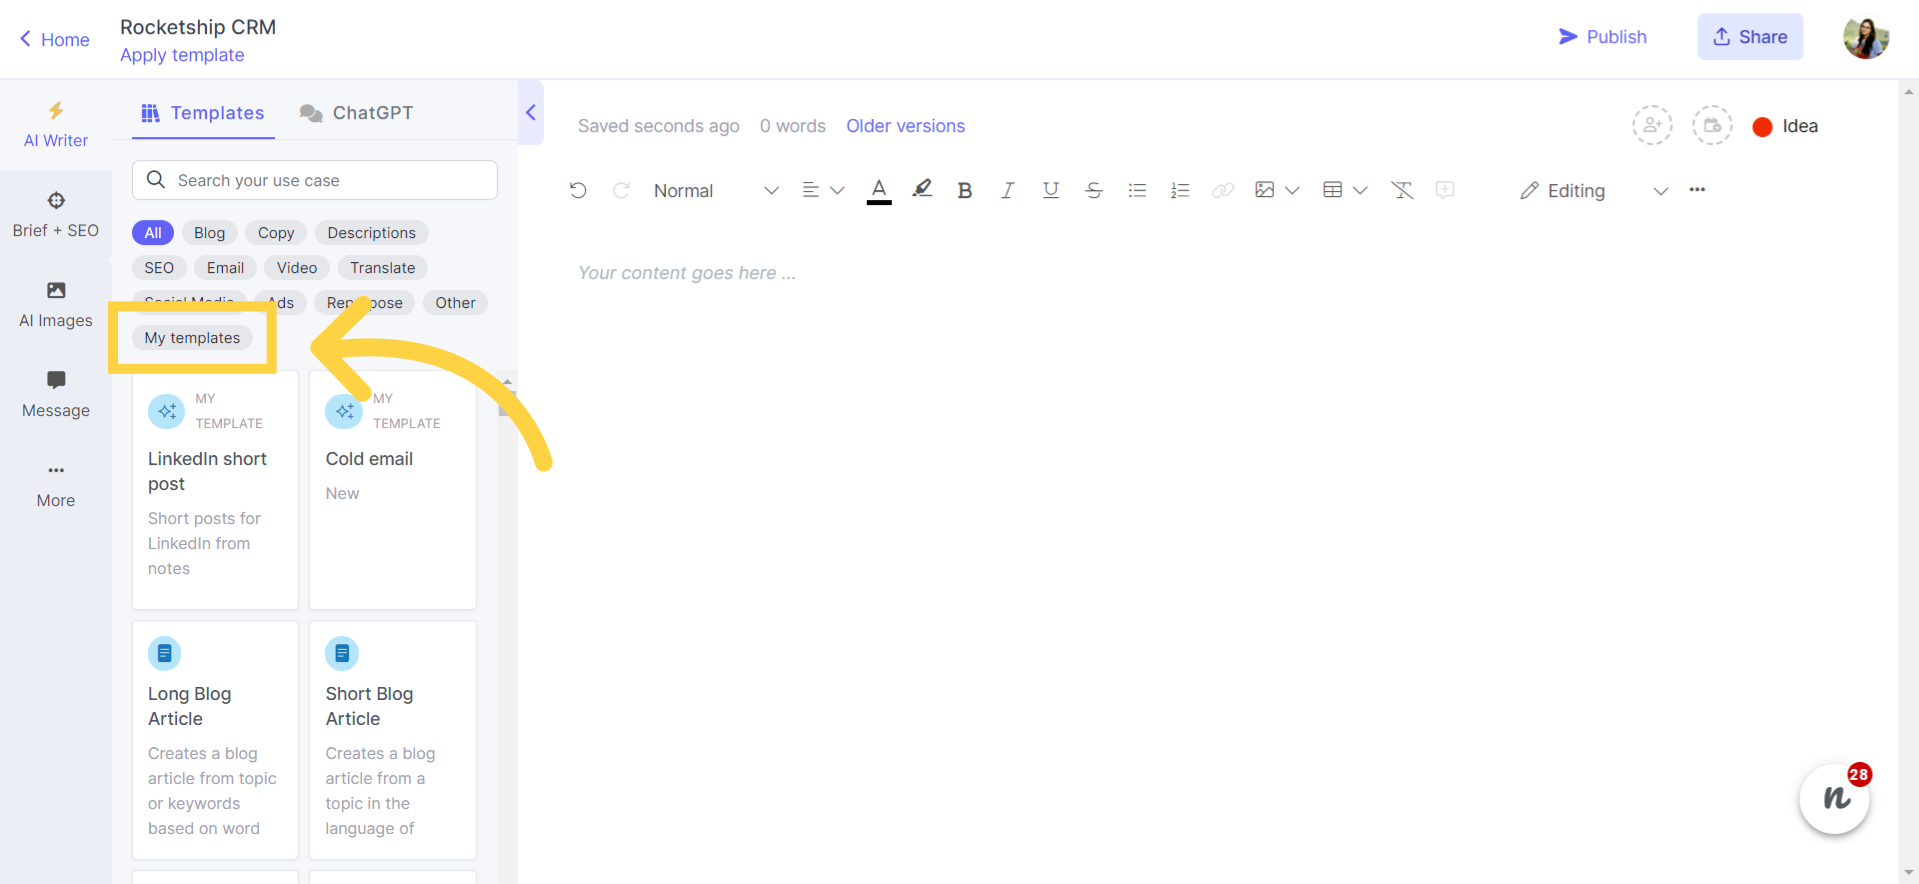Switch to the ChatGPT tab
The width and height of the screenshot is (1919, 884).
pos(357,113)
